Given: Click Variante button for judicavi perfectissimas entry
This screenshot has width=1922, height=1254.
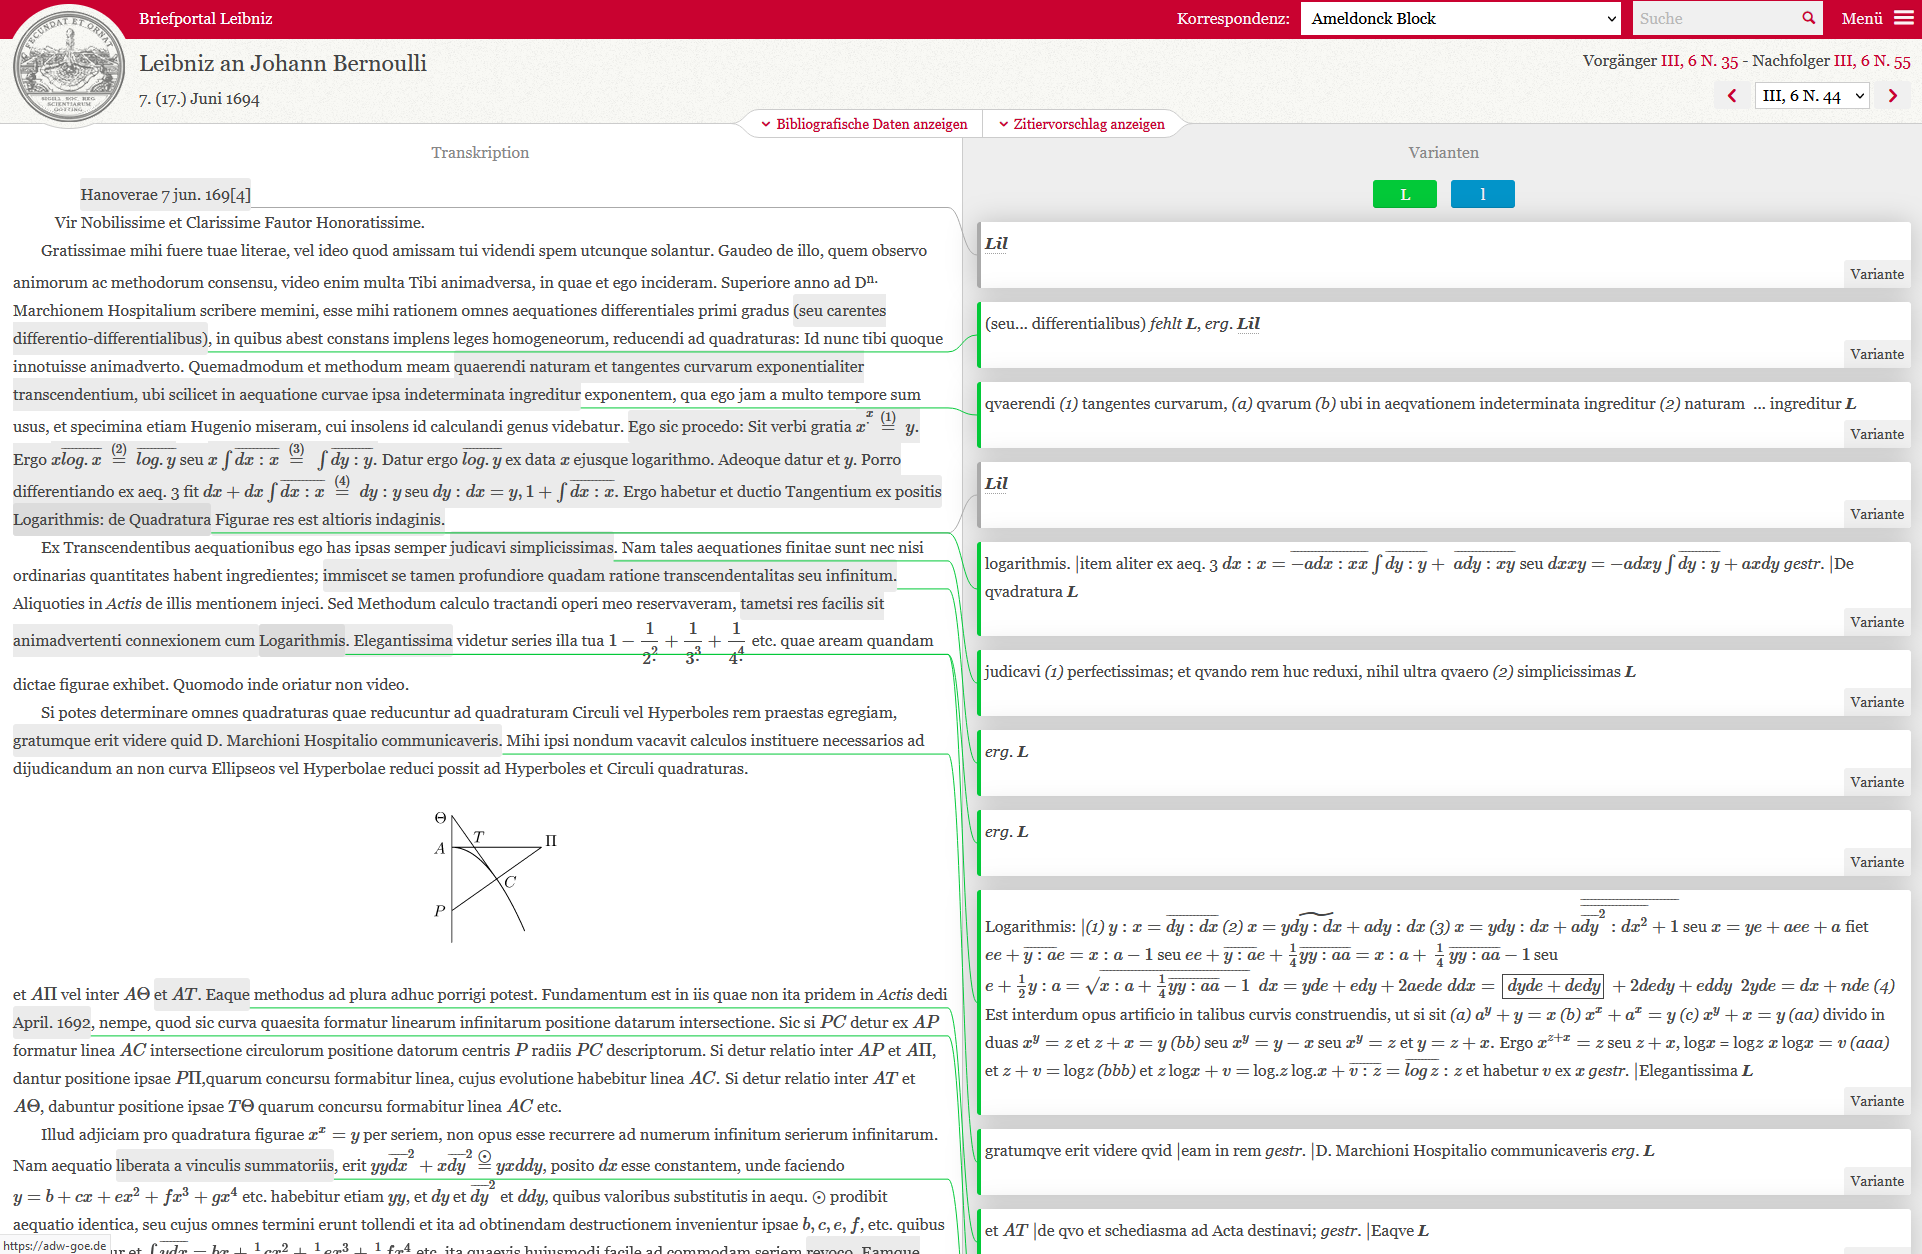Looking at the screenshot, I should click(x=1876, y=702).
